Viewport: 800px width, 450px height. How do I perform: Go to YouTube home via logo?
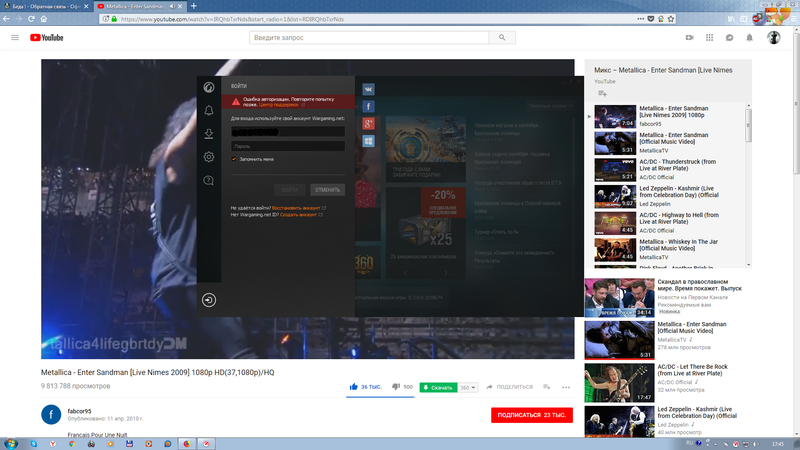click(46, 37)
